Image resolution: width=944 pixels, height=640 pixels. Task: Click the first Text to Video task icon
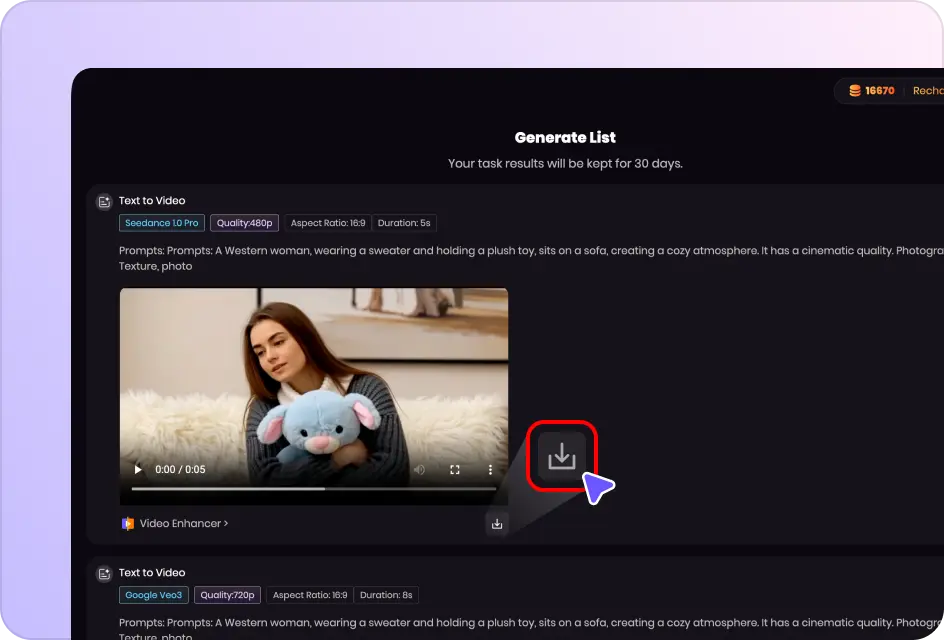coord(103,202)
